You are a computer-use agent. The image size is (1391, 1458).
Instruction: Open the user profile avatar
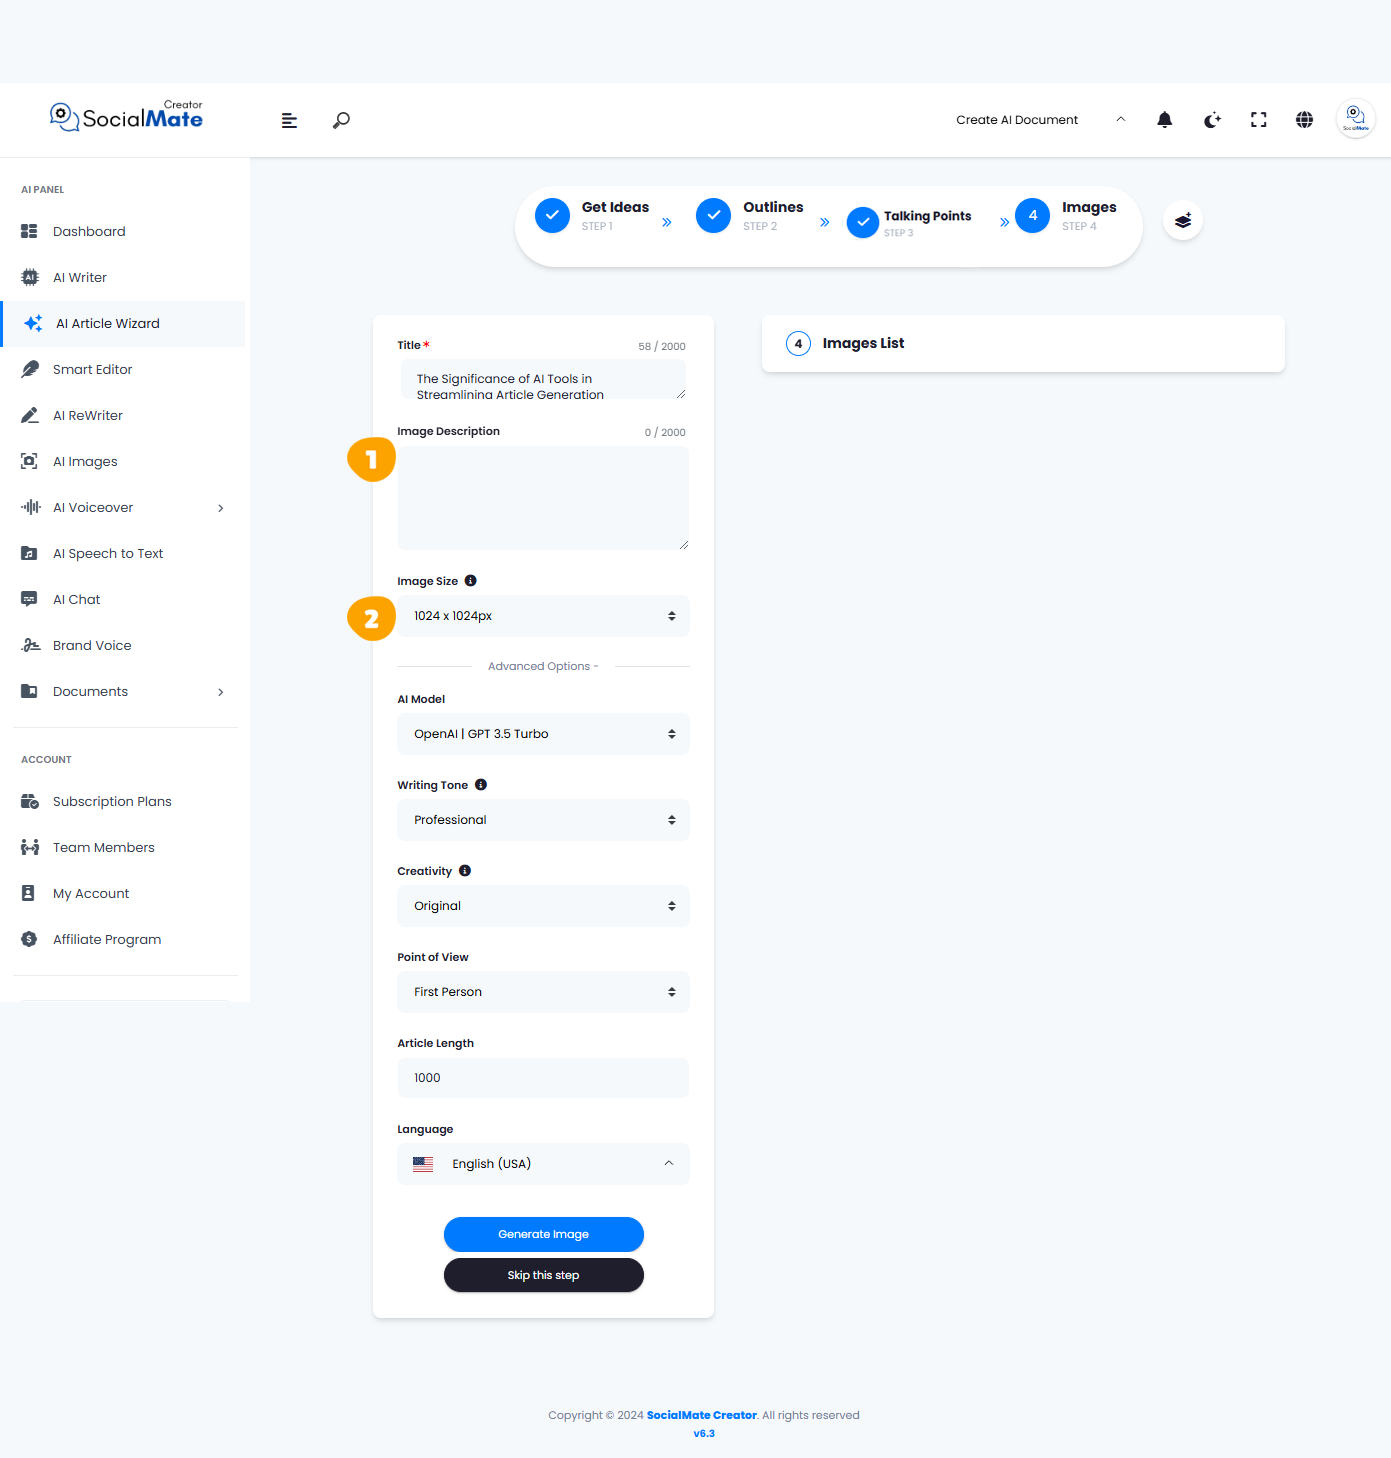point(1355,119)
